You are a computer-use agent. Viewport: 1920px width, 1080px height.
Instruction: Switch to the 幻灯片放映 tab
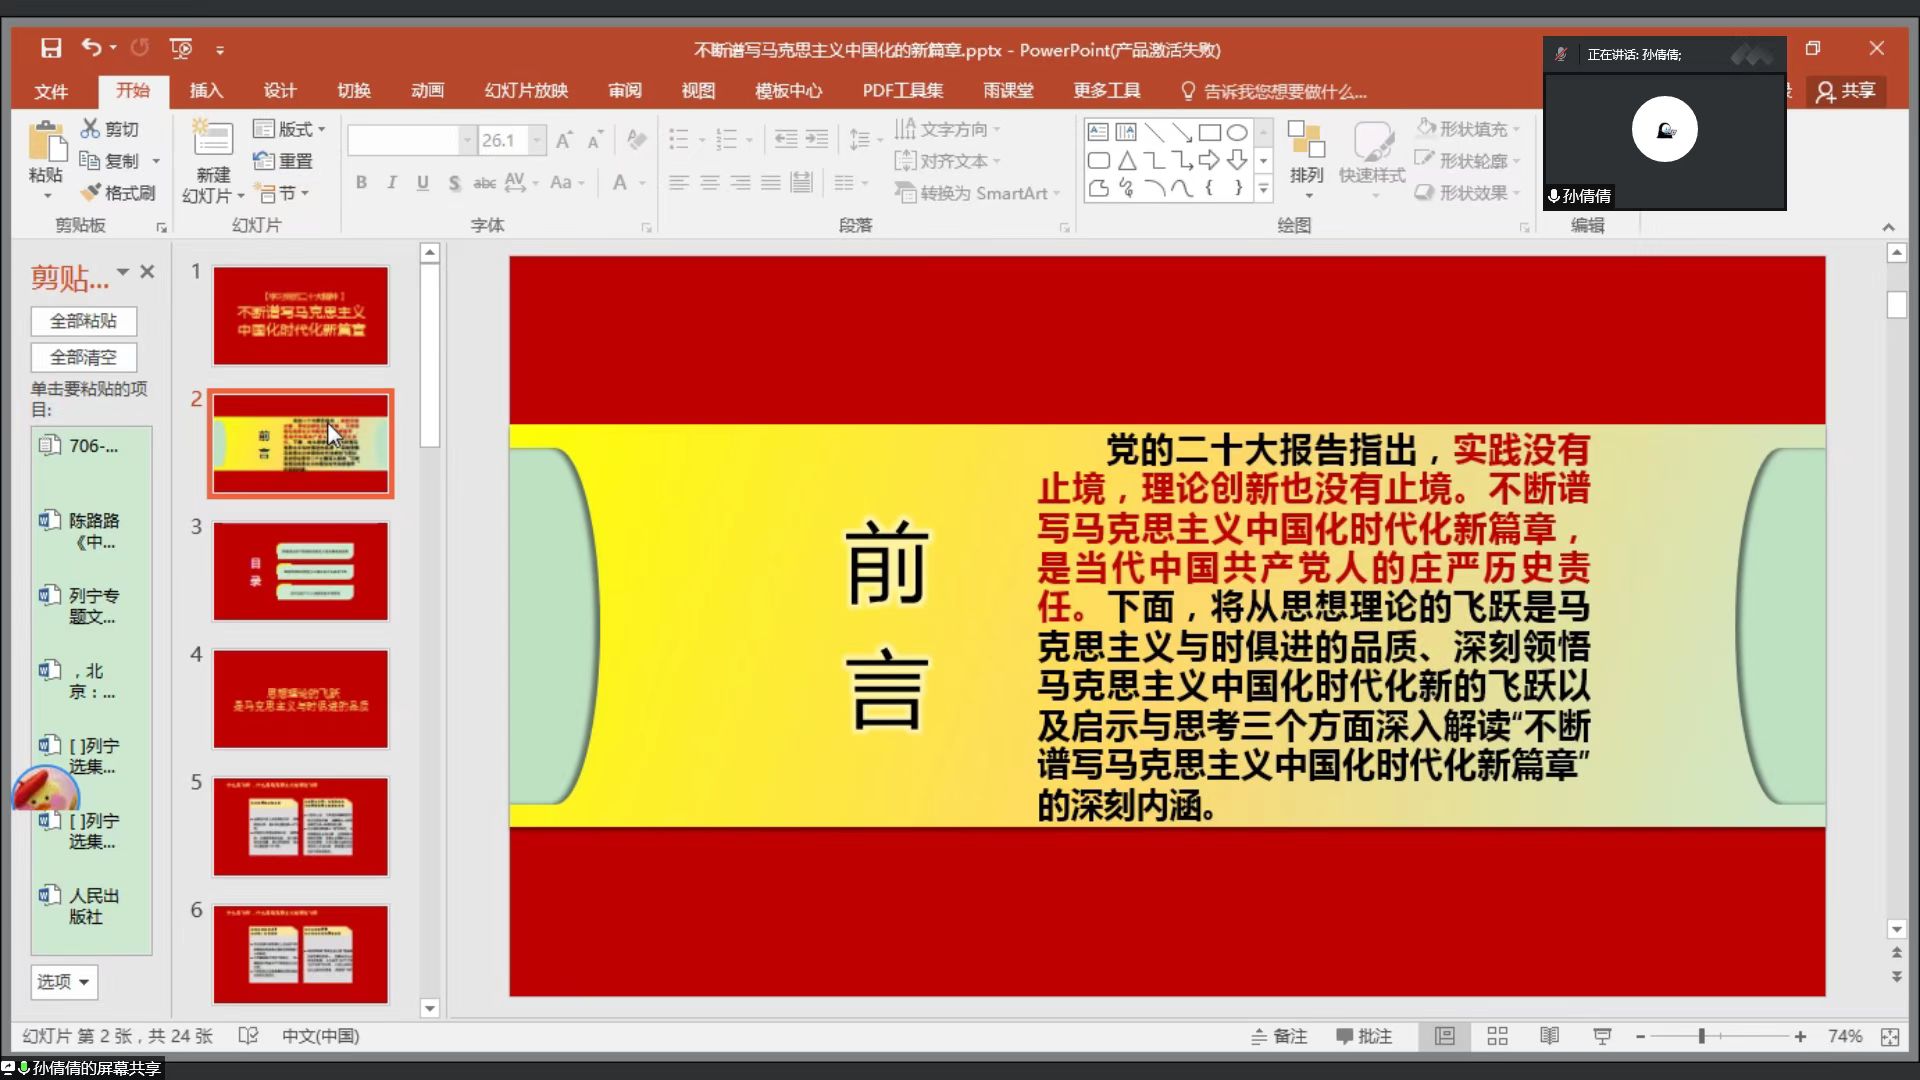click(526, 91)
